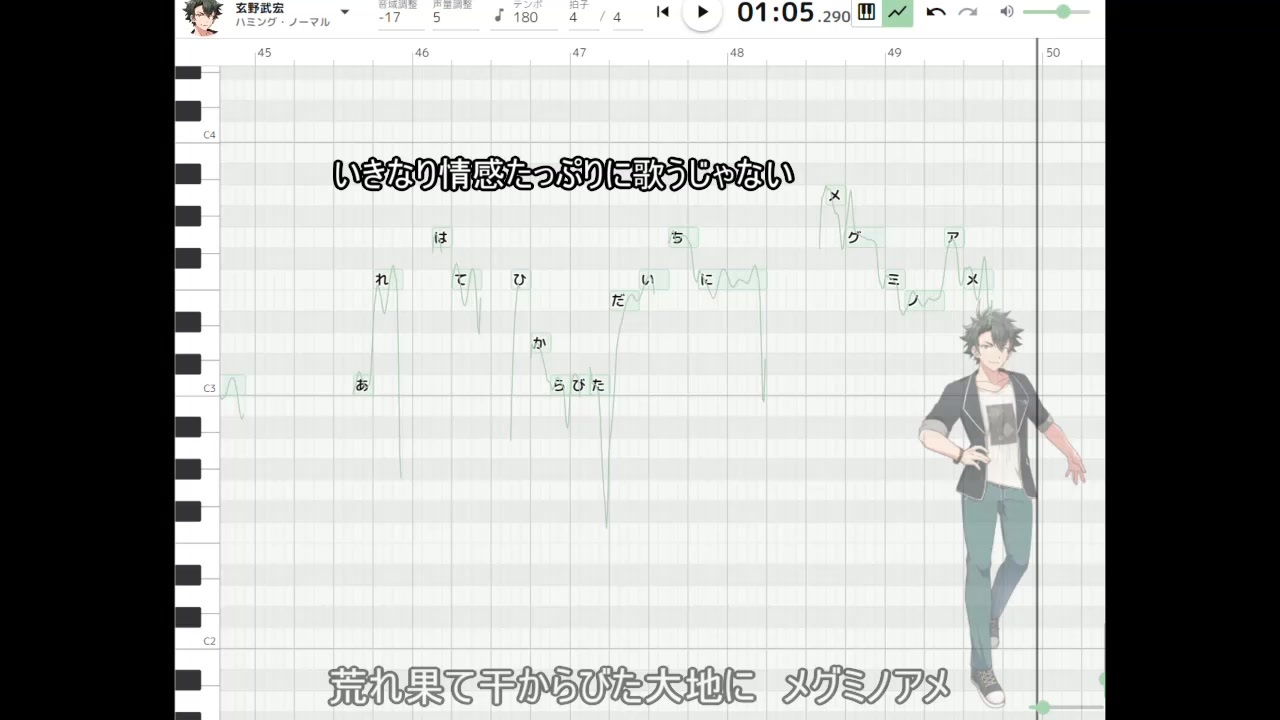Select the ひ note

(520, 280)
